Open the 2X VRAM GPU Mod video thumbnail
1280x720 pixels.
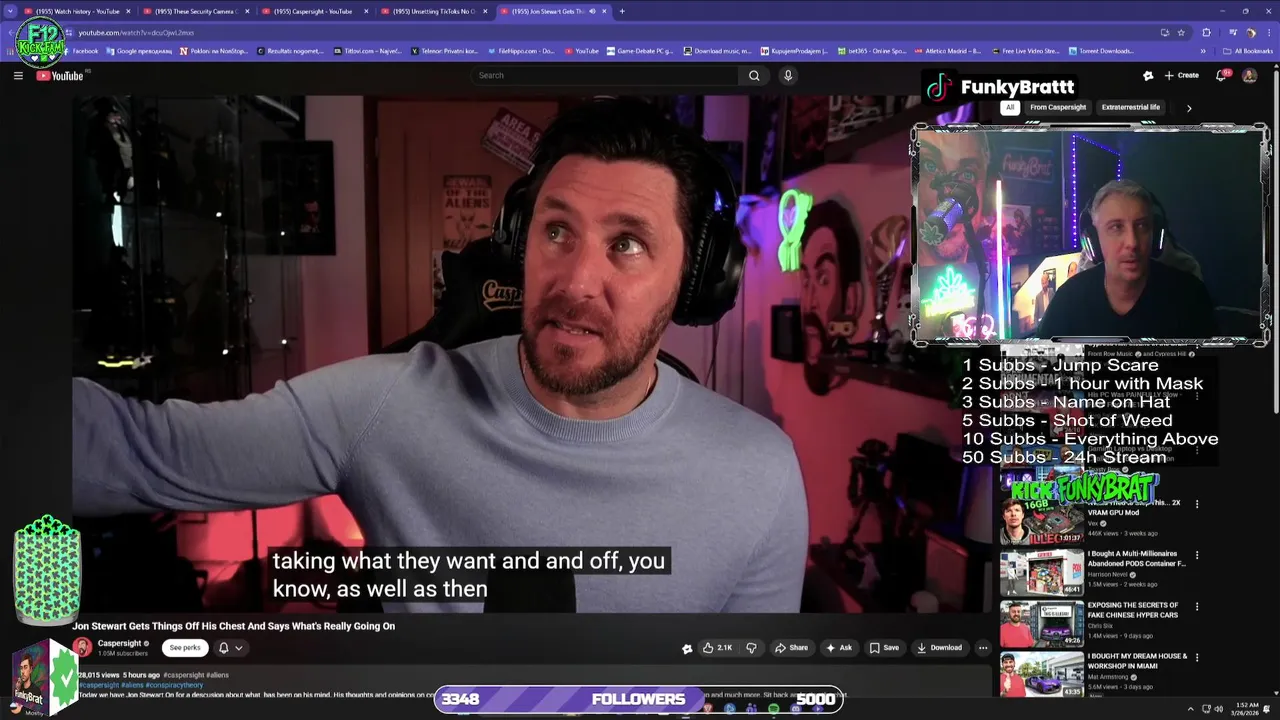click(1042, 521)
